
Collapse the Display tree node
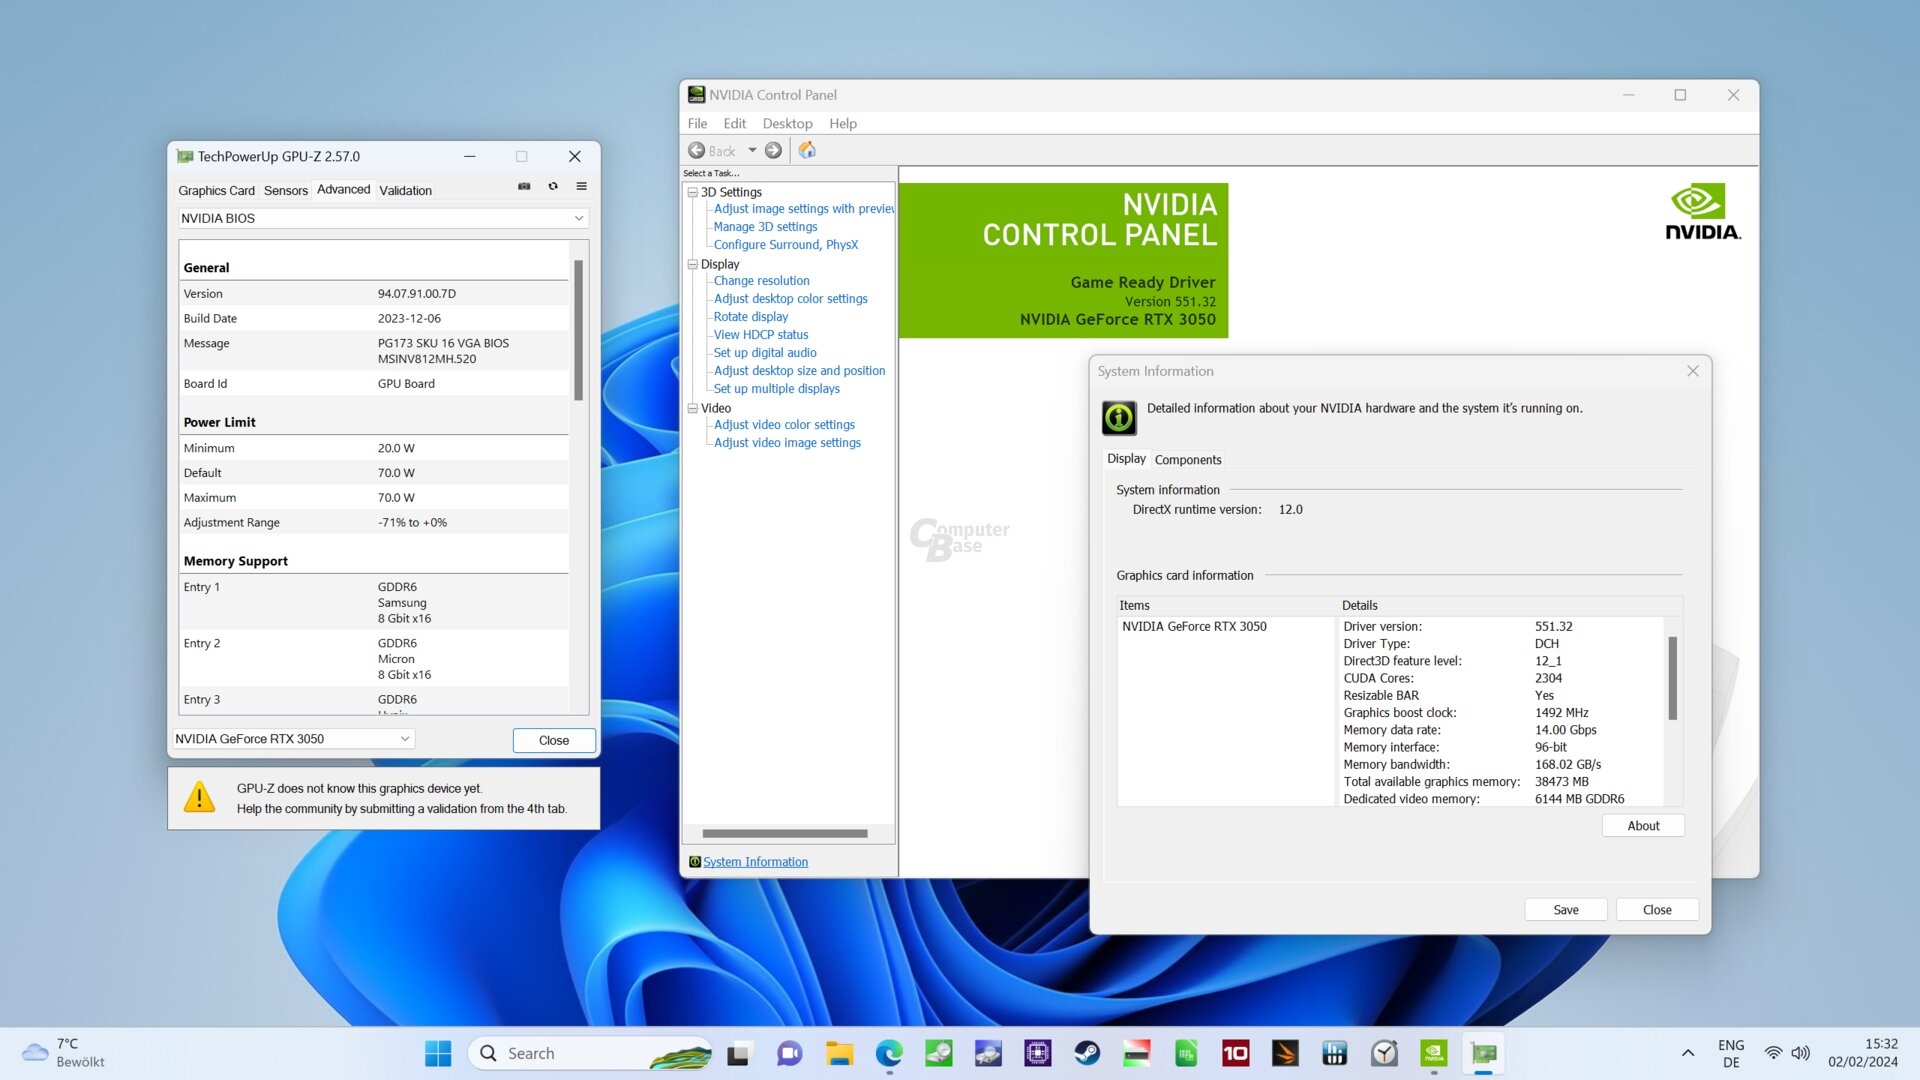pyautogui.click(x=692, y=264)
